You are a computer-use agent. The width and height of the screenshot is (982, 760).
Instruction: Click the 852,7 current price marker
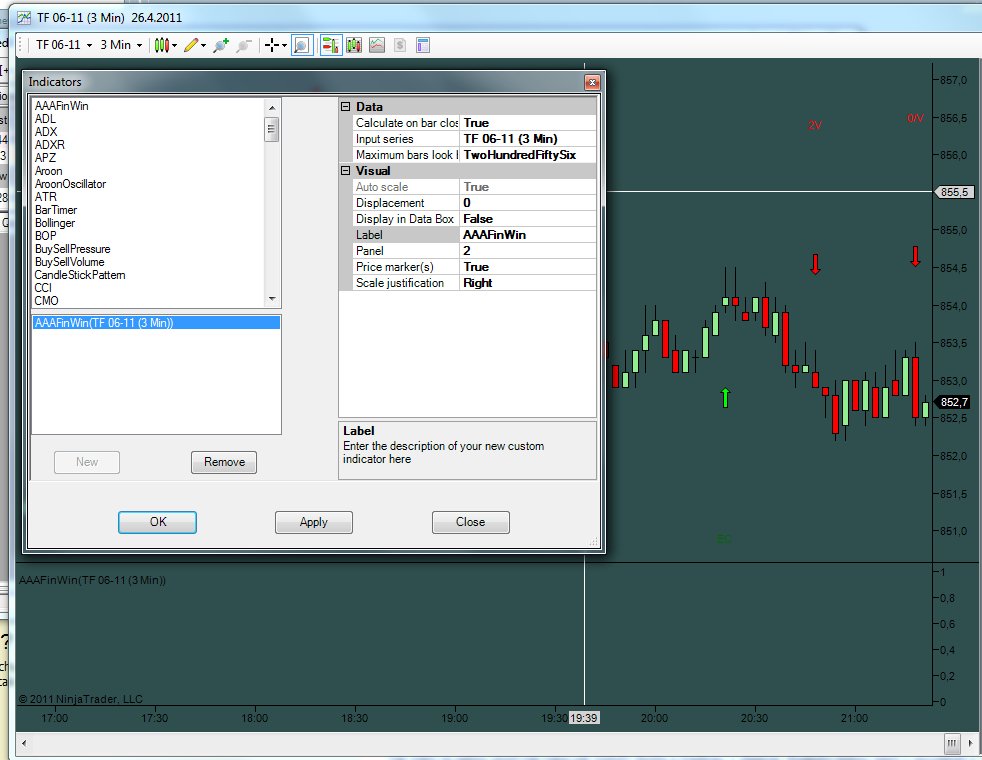pos(954,402)
